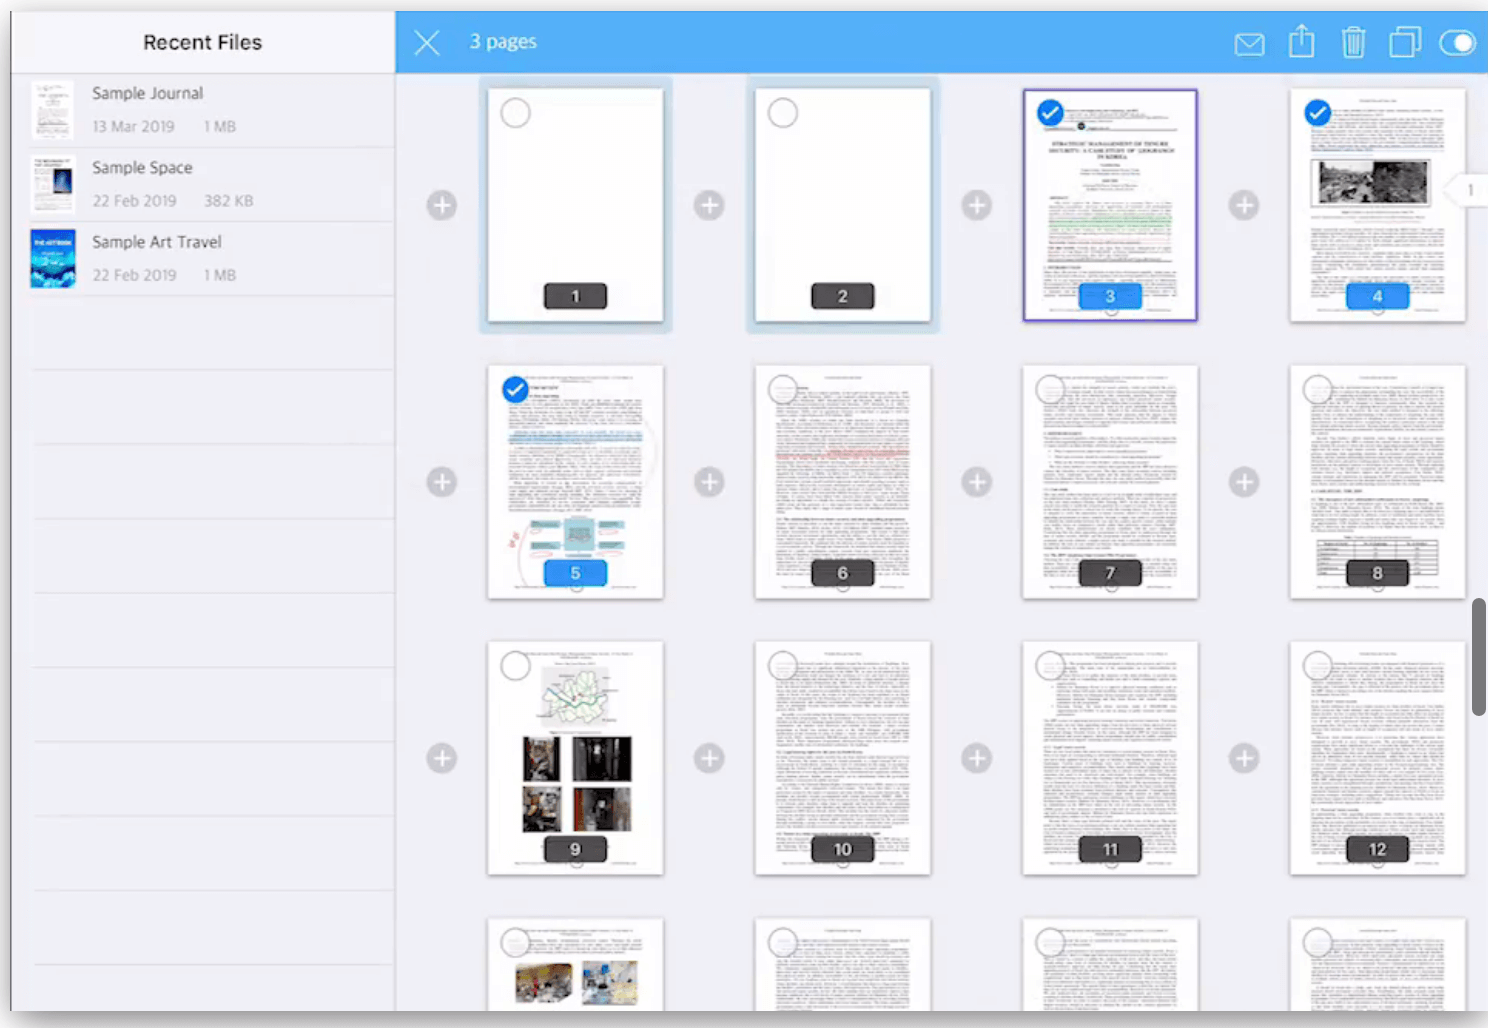Select checkbox on page thumbnail below page 9

coord(515,942)
